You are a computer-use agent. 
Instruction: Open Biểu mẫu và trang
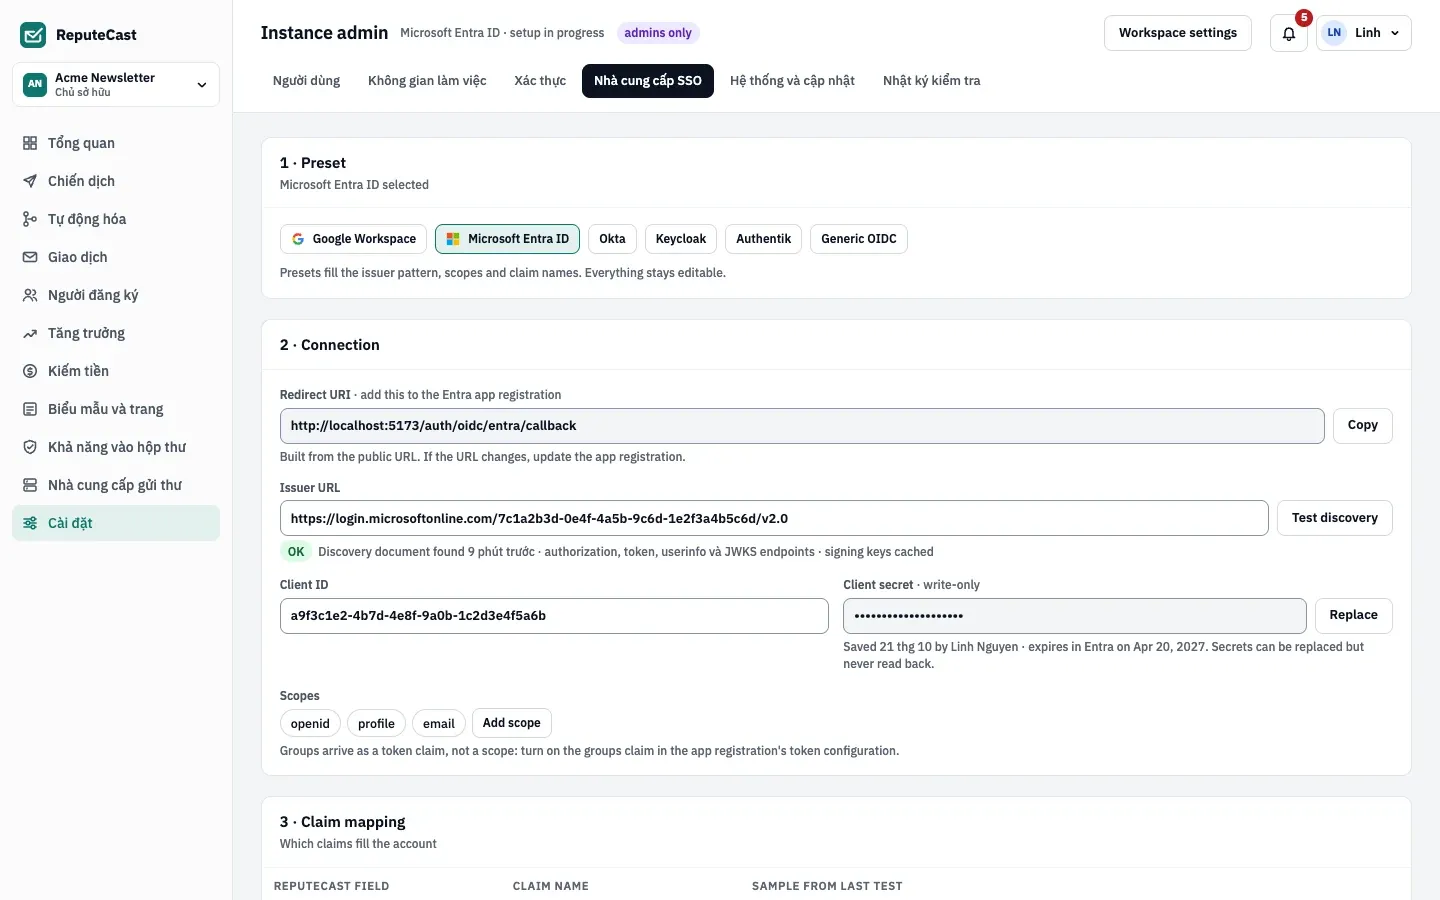[116, 409]
